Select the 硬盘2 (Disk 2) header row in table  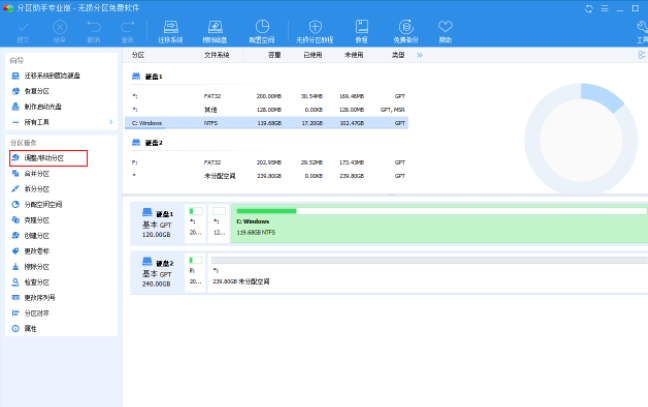coord(154,143)
